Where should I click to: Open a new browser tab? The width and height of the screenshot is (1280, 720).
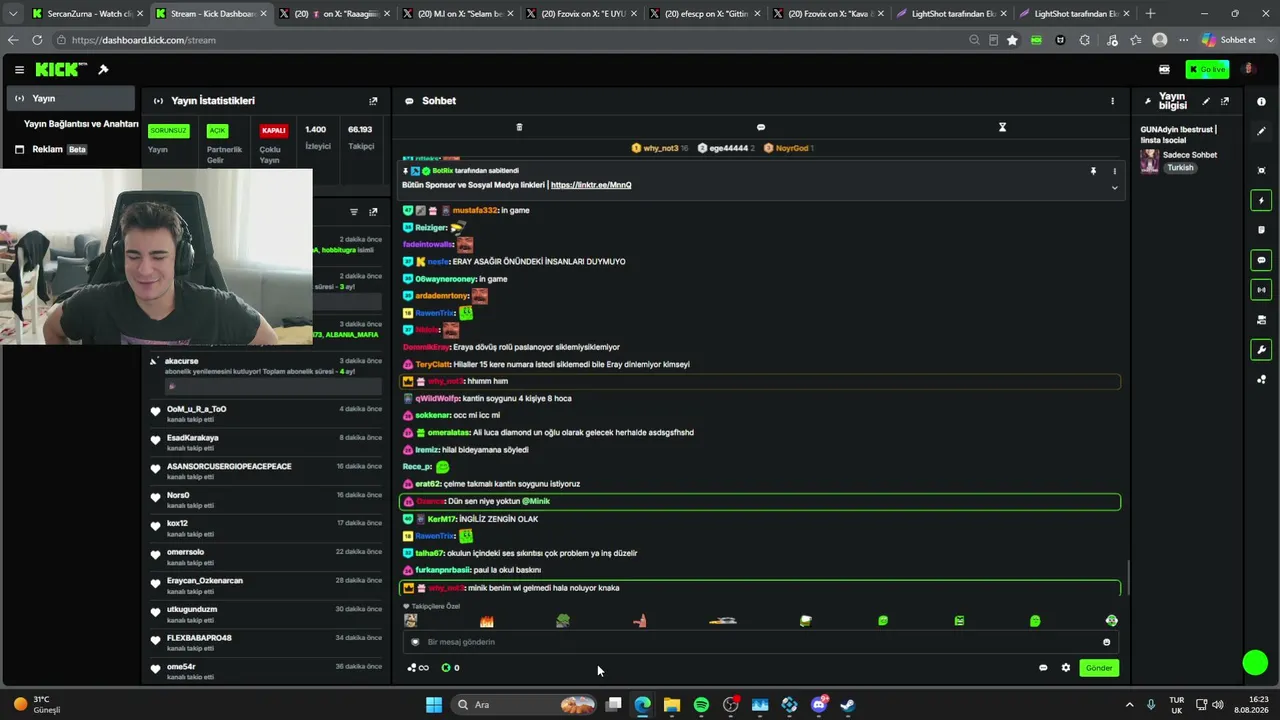click(x=1150, y=14)
